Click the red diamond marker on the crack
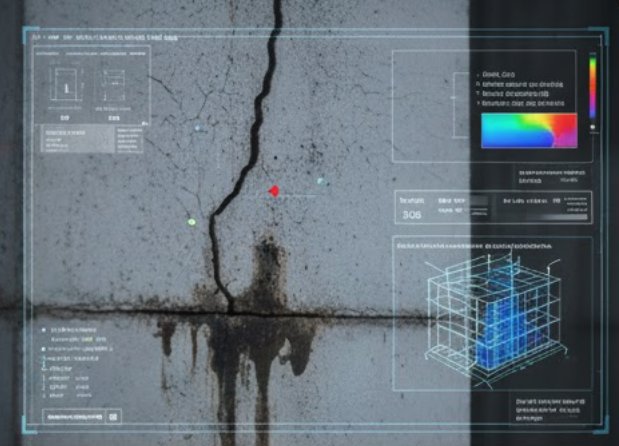Screen dimensions: 619x446 point(274,190)
